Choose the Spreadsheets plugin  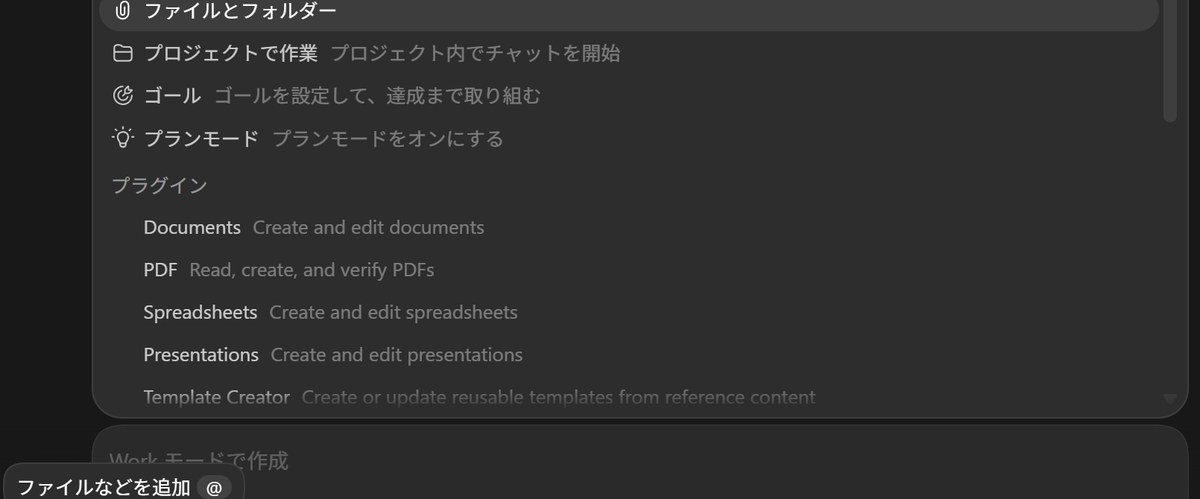pyautogui.click(x=629, y=313)
